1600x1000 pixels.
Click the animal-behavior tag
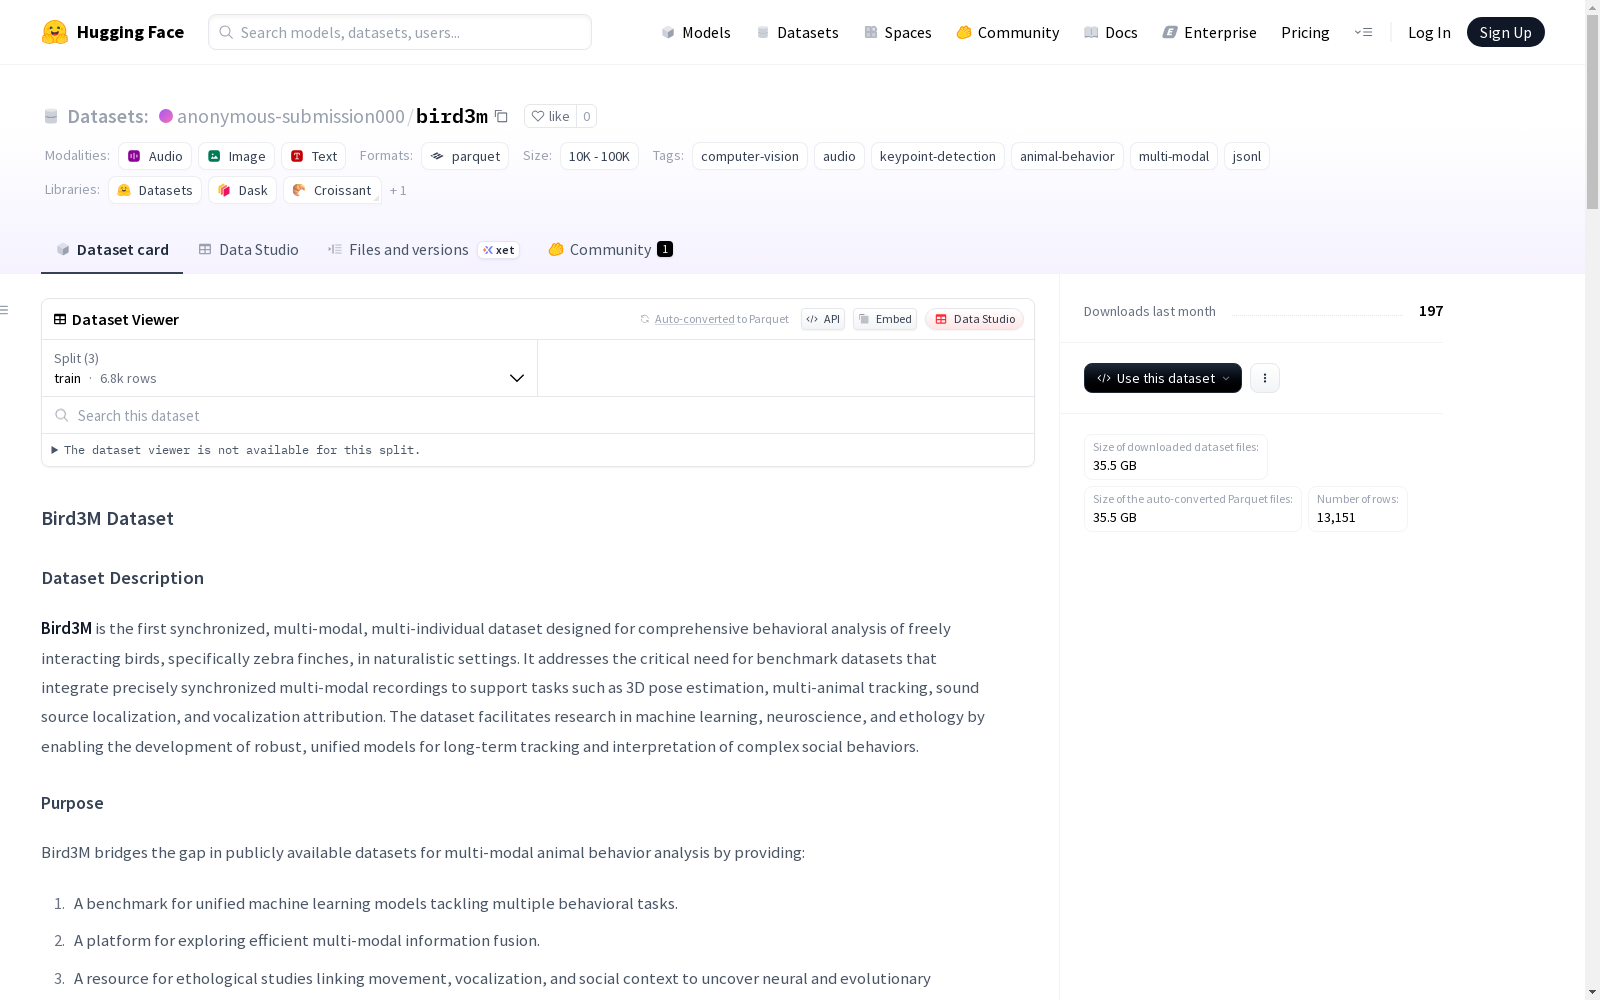1067,156
